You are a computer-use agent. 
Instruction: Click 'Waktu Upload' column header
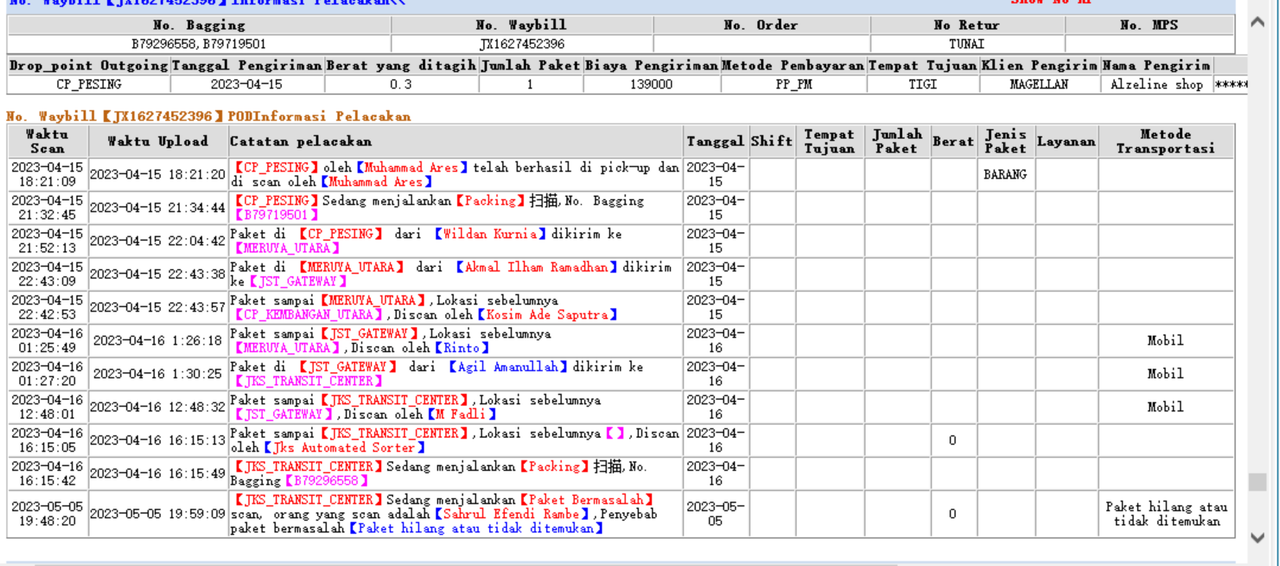pyautogui.click(x=158, y=141)
